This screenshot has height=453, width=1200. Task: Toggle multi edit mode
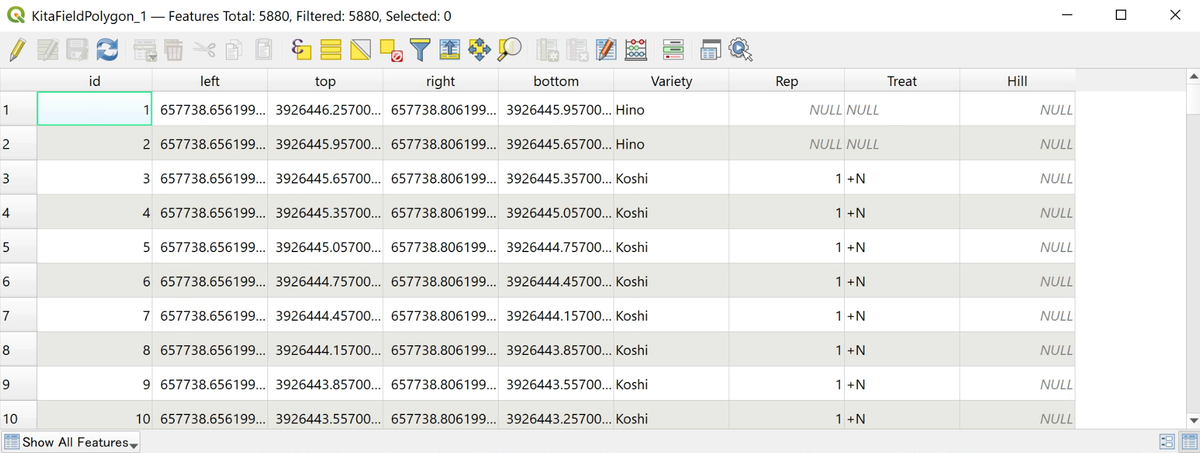pos(48,49)
